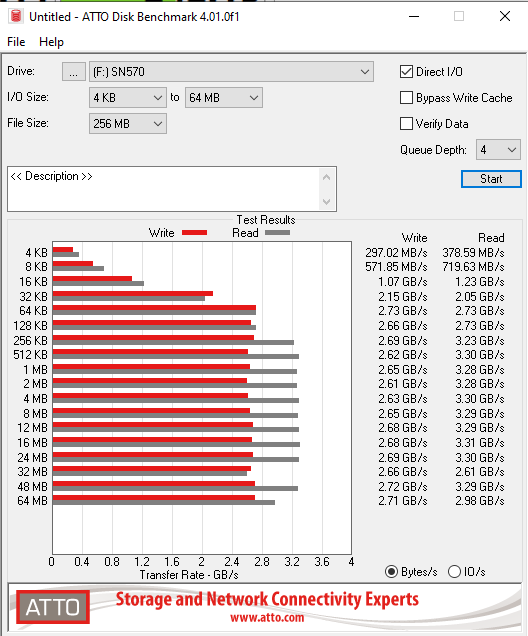Click the red Write legend swatch
The width and height of the screenshot is (528, 636).
[194, 232]
